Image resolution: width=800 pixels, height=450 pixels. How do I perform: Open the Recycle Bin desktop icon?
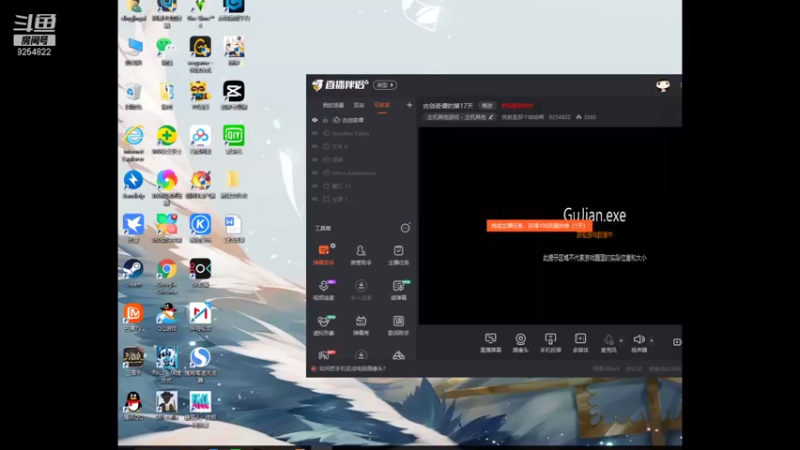coord(133,95)
